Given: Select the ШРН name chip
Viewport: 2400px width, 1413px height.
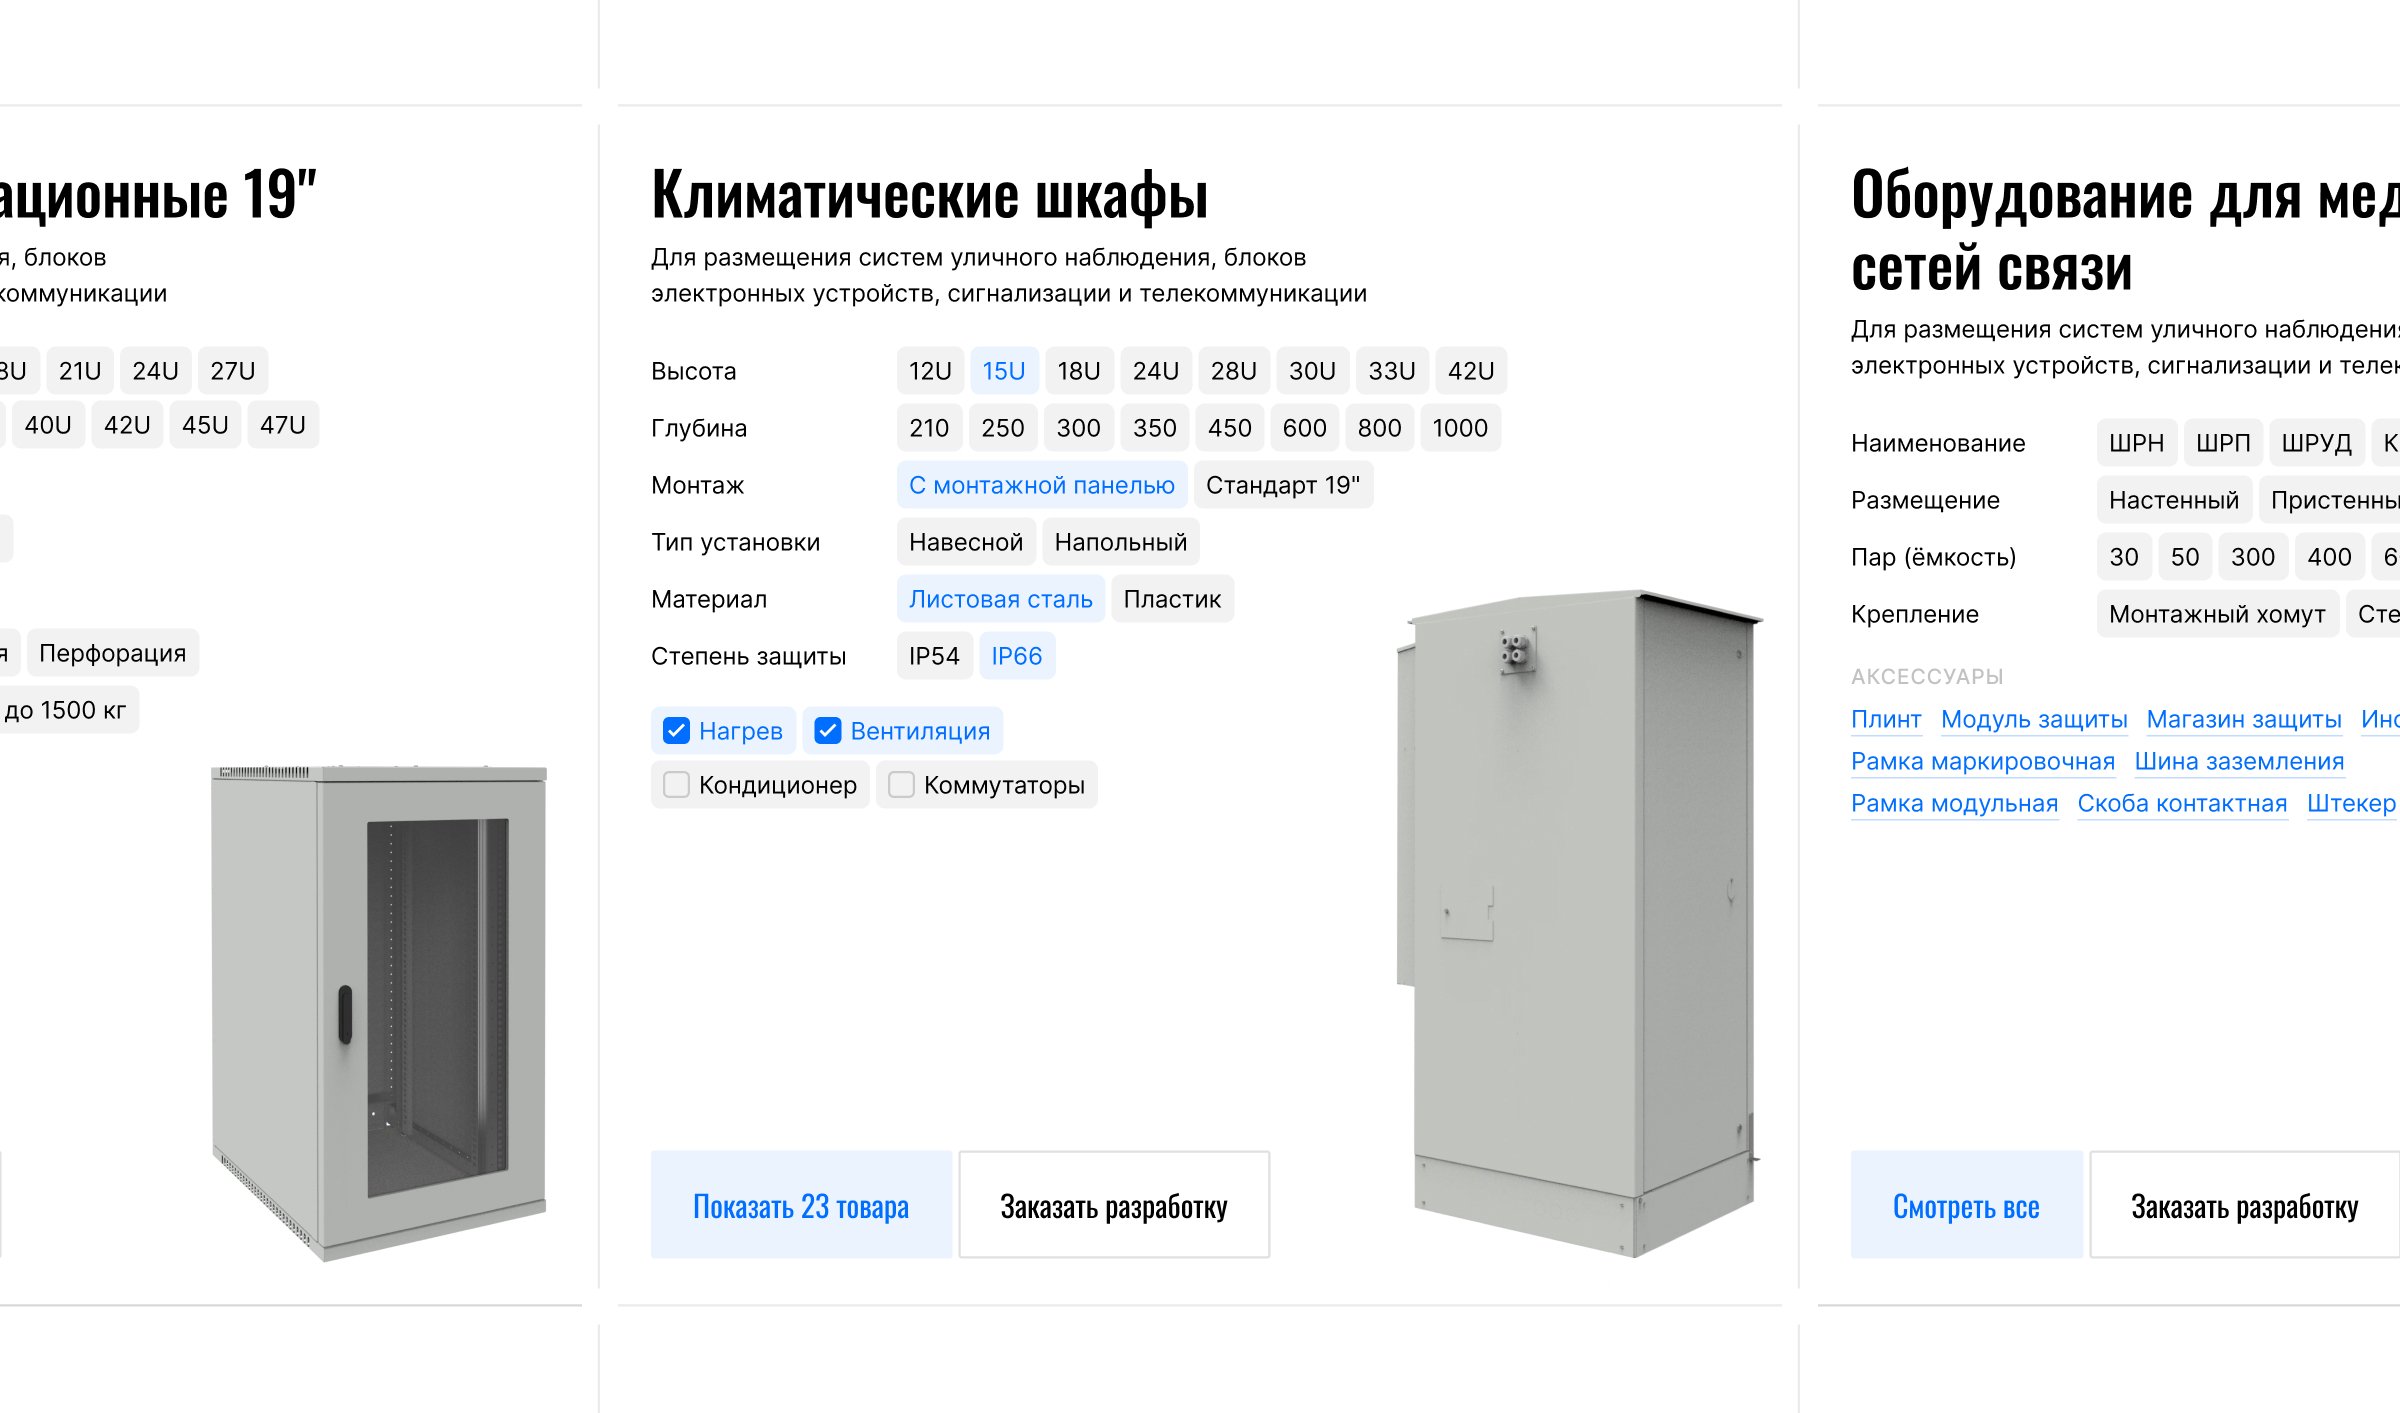Looking at the screenshot, I should click(x=2135, y=443).
